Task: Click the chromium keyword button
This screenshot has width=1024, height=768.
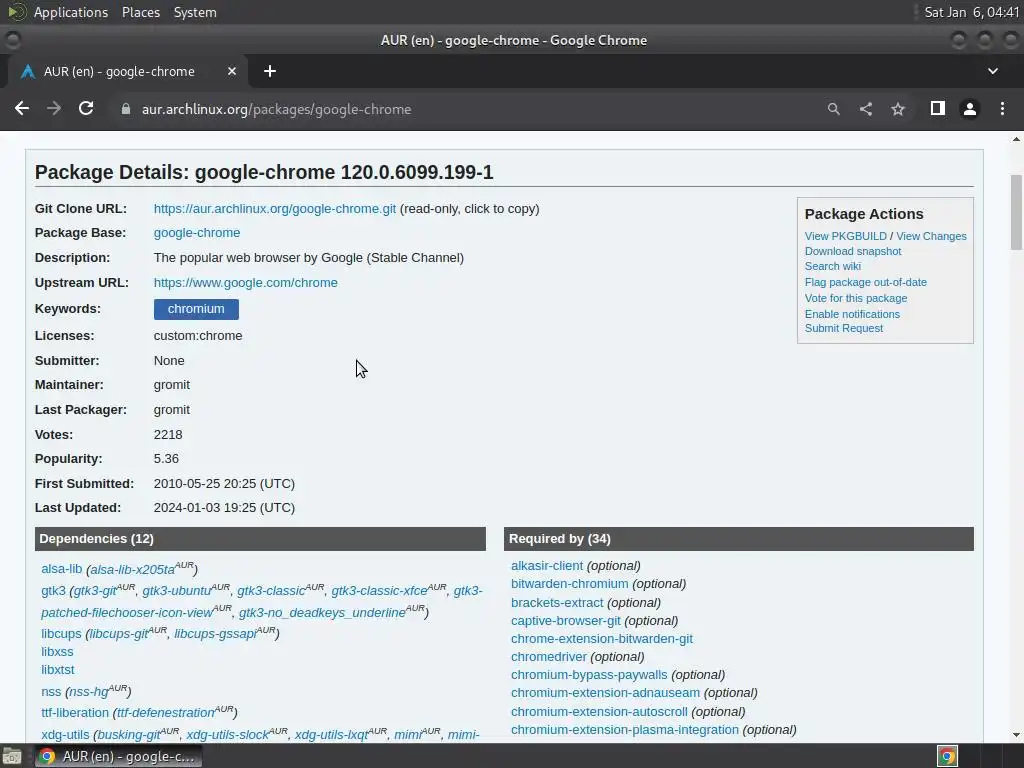Action: (x=196, y=309)
